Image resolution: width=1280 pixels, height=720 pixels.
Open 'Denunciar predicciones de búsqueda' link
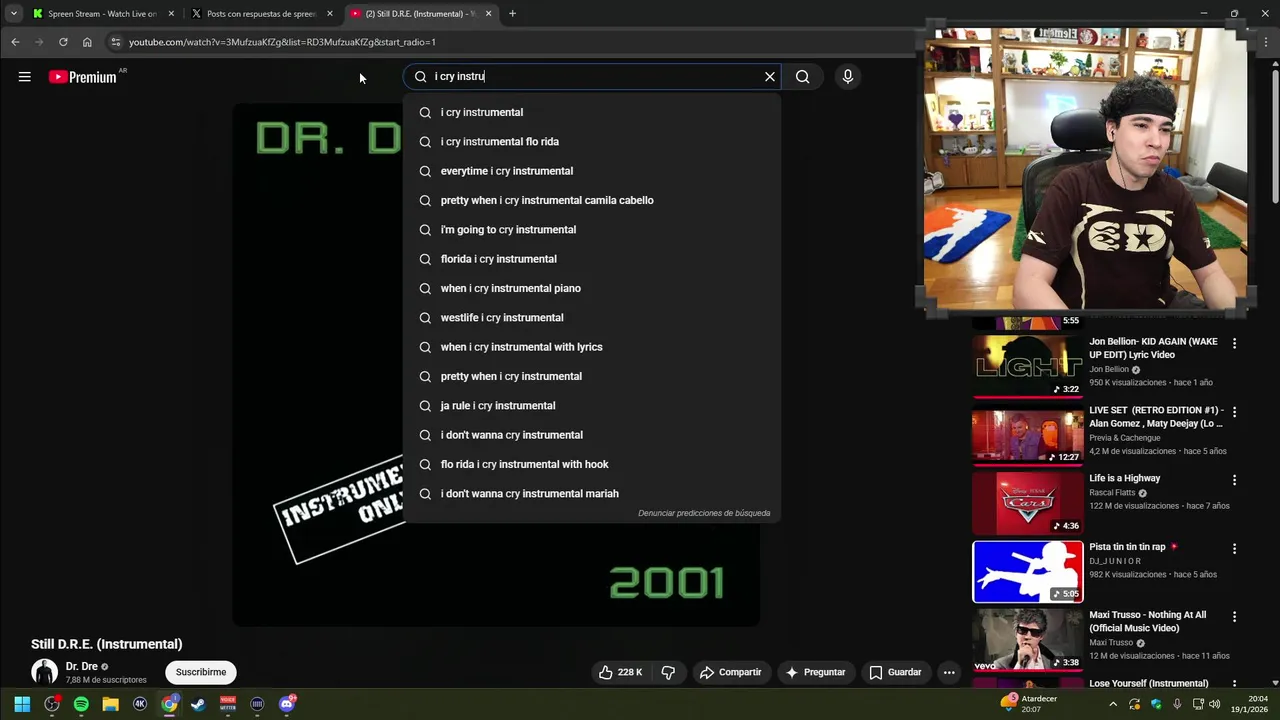[704, 513]
